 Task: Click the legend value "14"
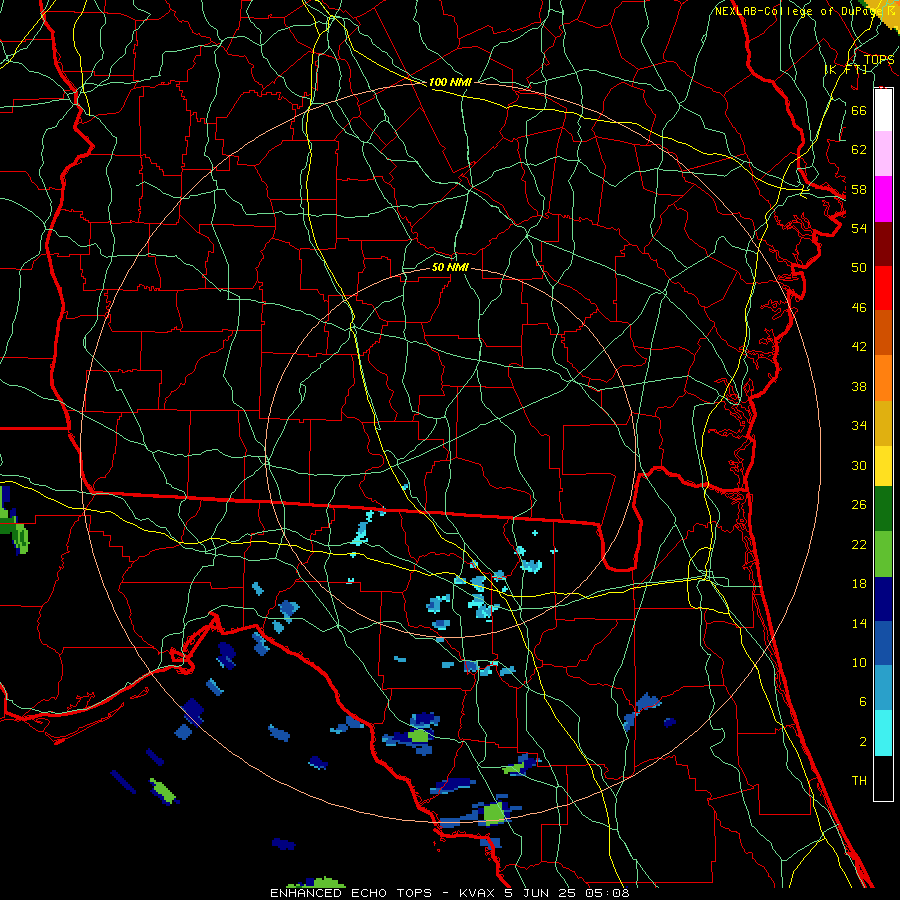[x=859, y=623]
